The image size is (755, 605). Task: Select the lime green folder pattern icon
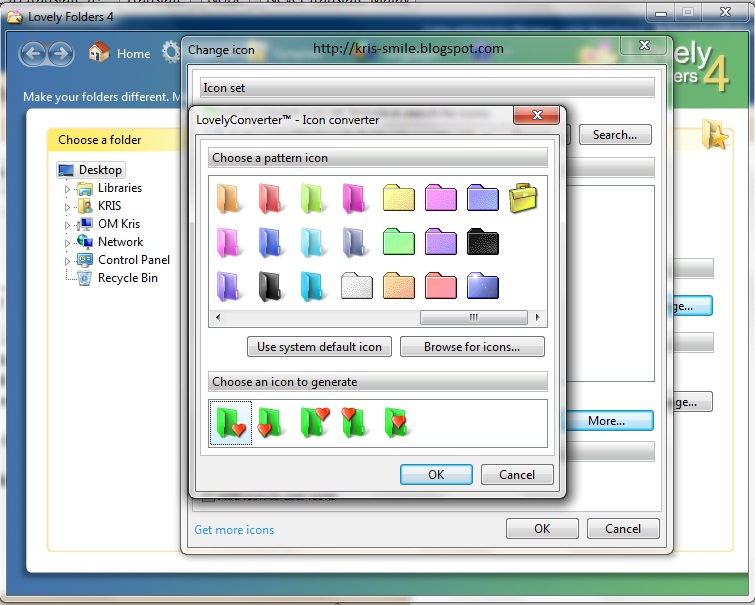point(312,198)
